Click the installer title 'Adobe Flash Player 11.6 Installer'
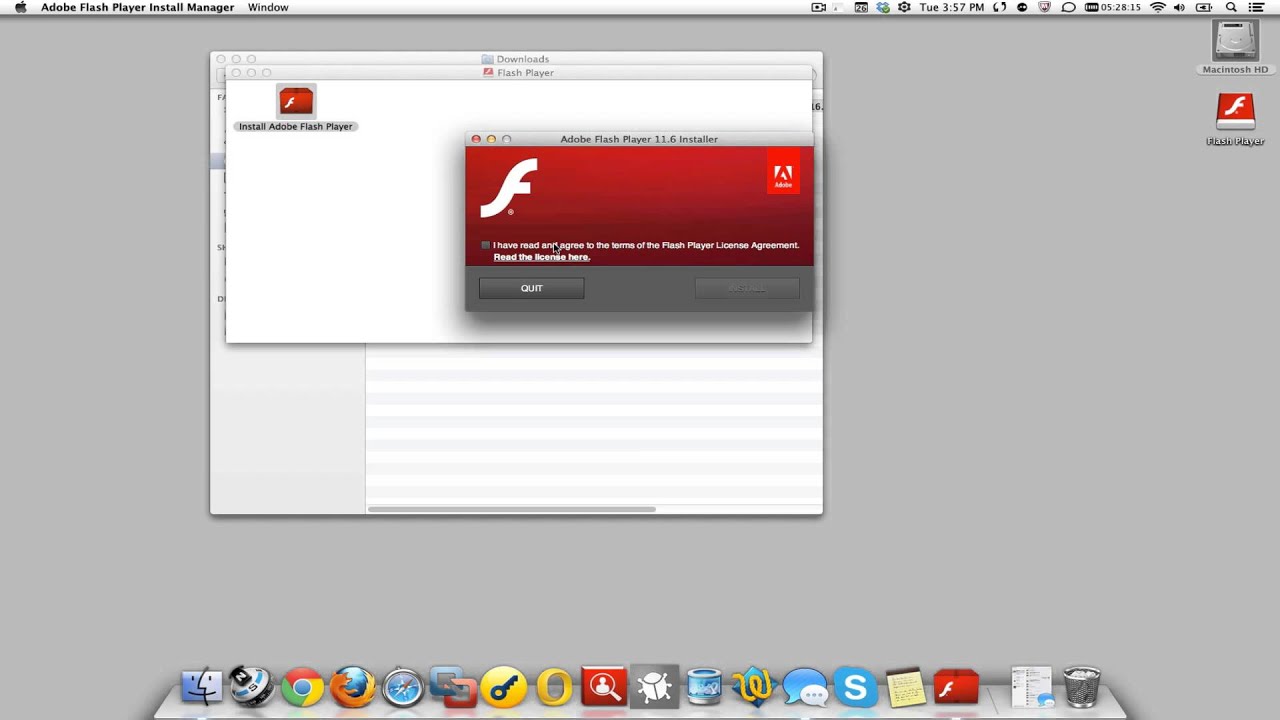Screen dimensions: 1280x720 639,139
